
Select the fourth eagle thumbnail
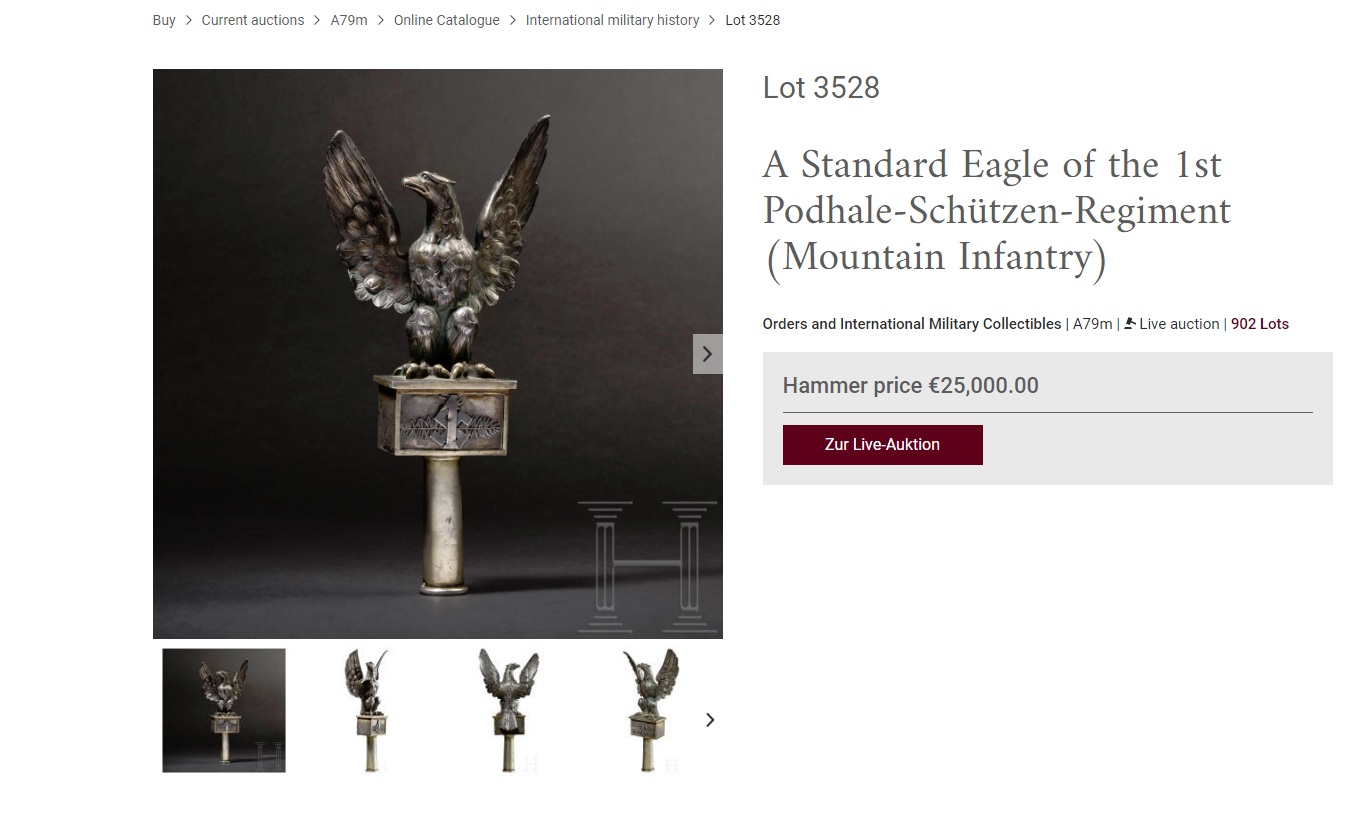651,711
